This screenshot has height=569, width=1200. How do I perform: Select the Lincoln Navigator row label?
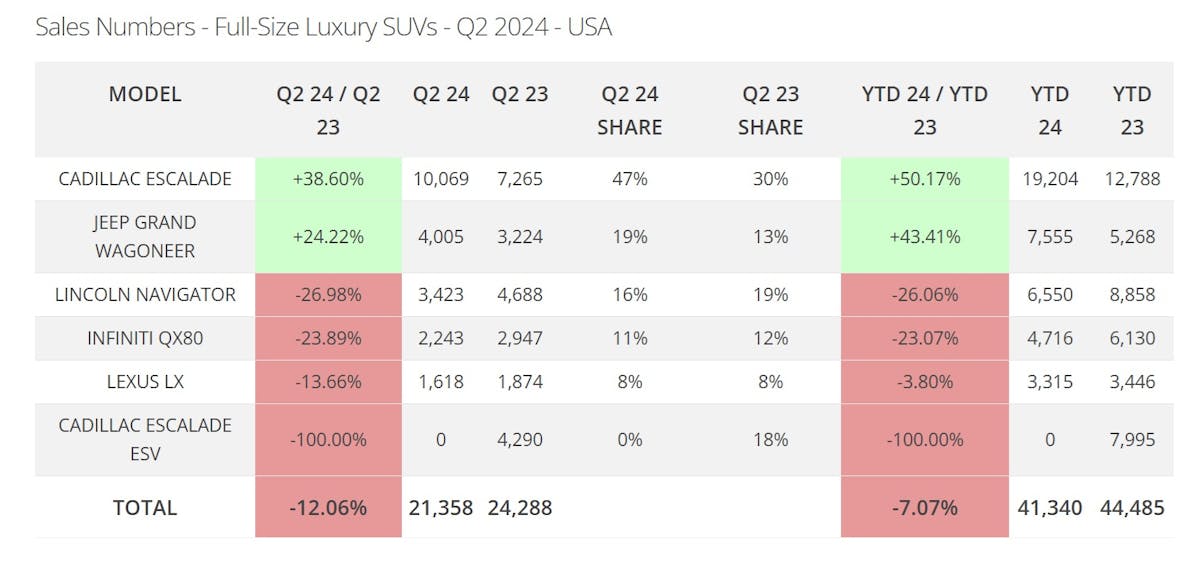point(145,295)
